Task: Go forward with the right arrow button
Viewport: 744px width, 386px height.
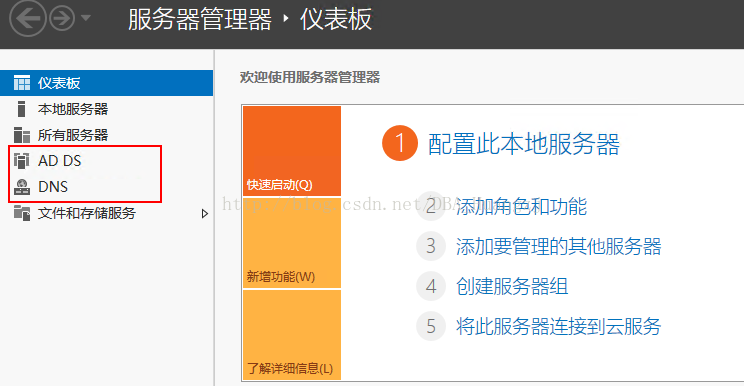Action: tap(62, 18)
